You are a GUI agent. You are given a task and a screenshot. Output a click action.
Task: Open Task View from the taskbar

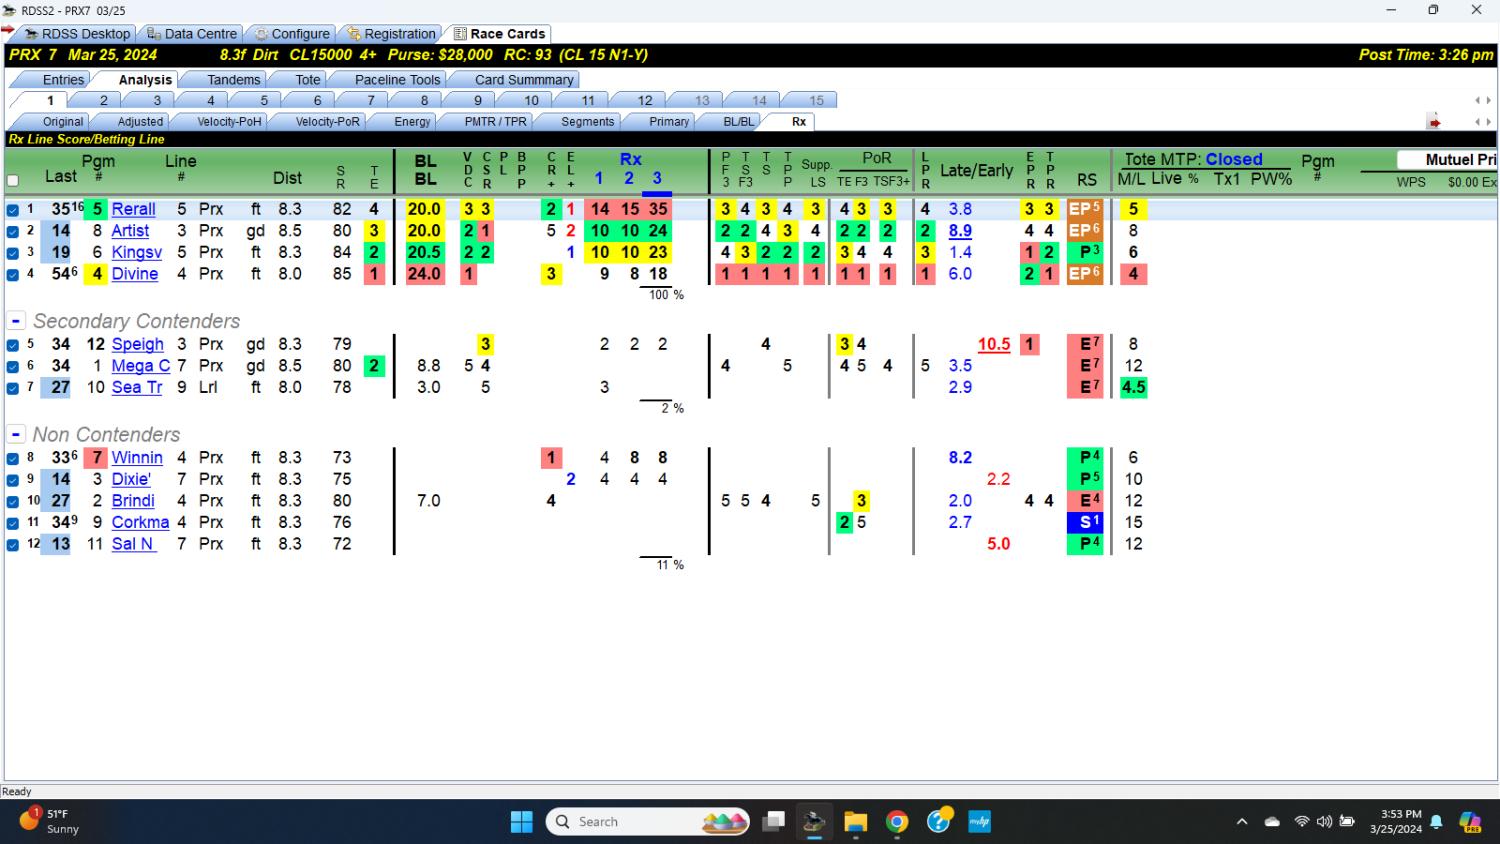coord(773,822)
